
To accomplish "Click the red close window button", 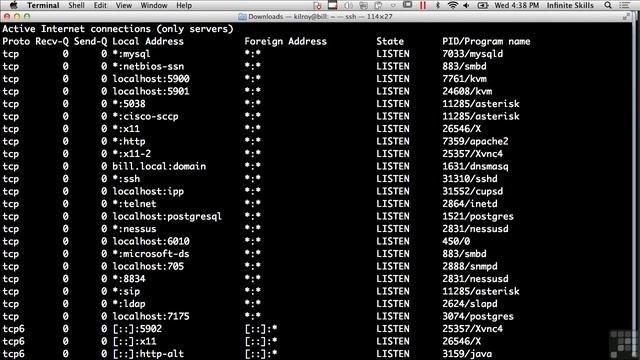I will coord(7,17).
